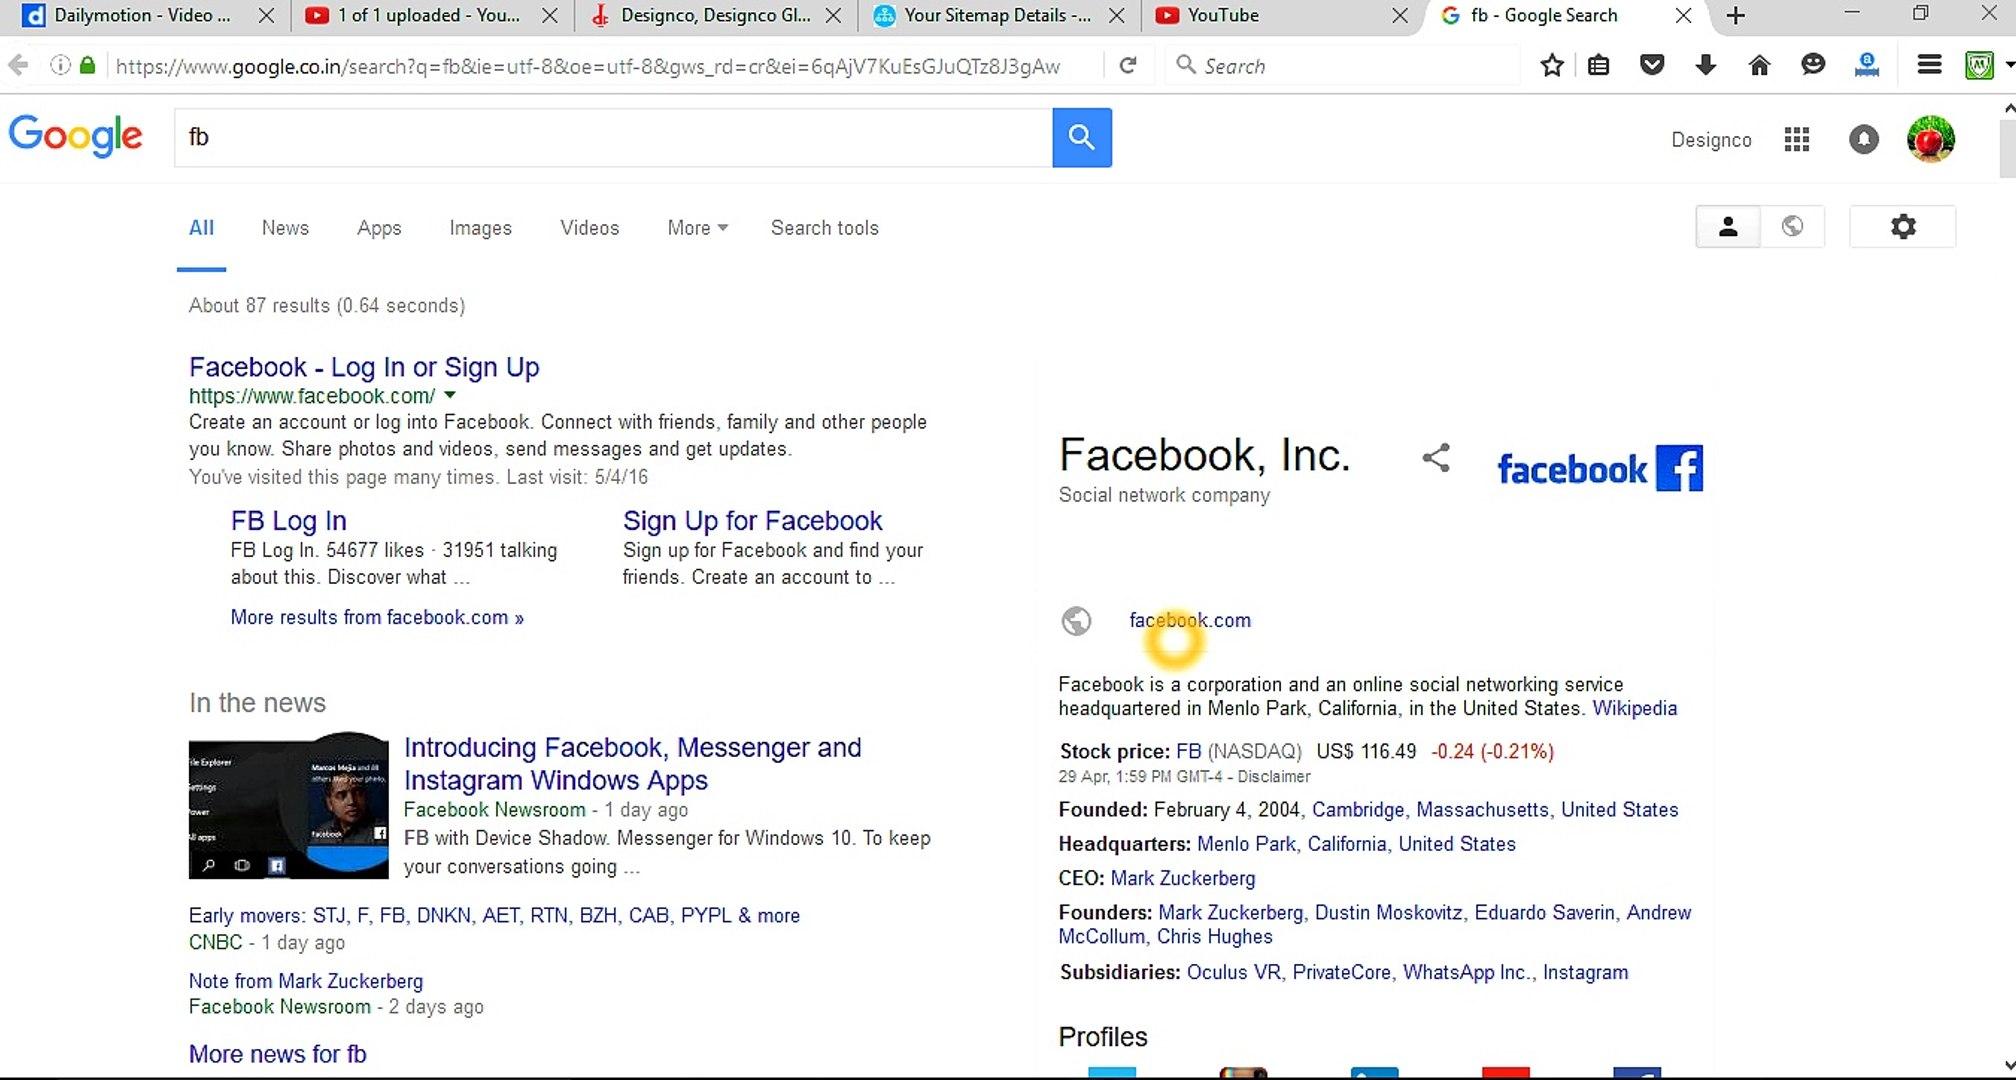Click the Wikipedia link in the panel
2016x1080 pixels.
point(1635,708)
